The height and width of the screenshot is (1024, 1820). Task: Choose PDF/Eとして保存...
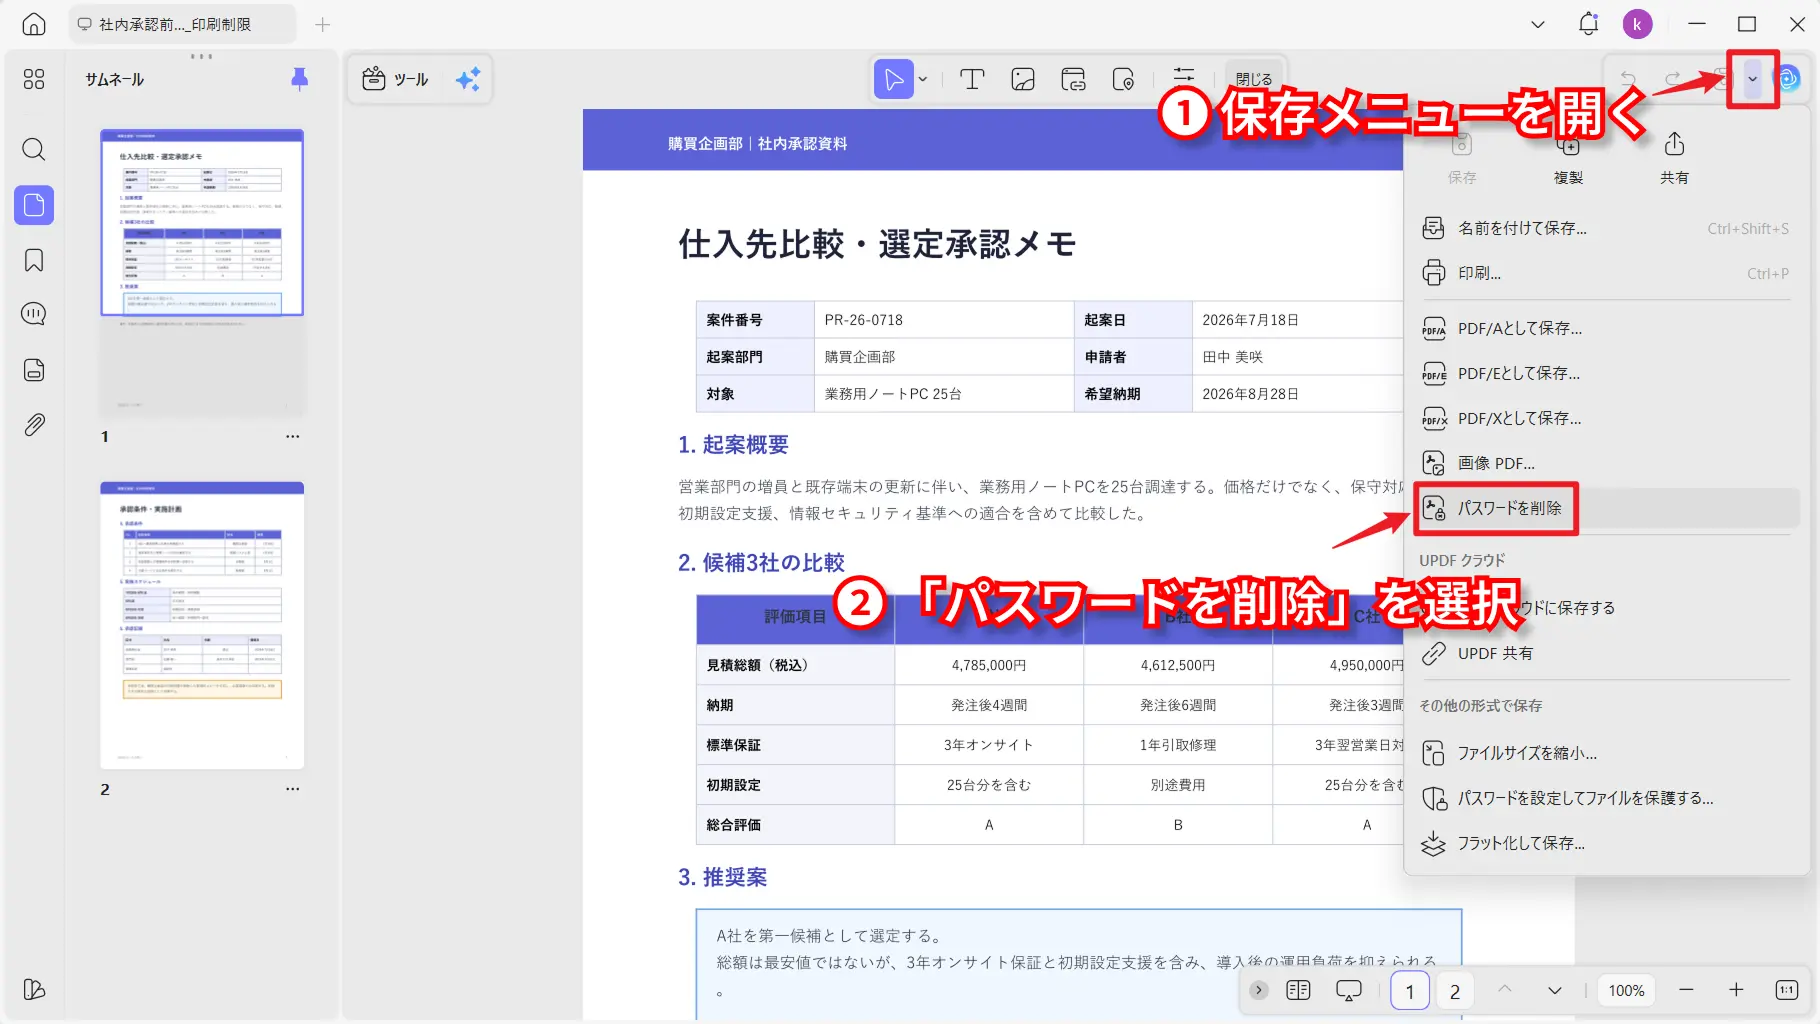click(x=1605, y=373)
